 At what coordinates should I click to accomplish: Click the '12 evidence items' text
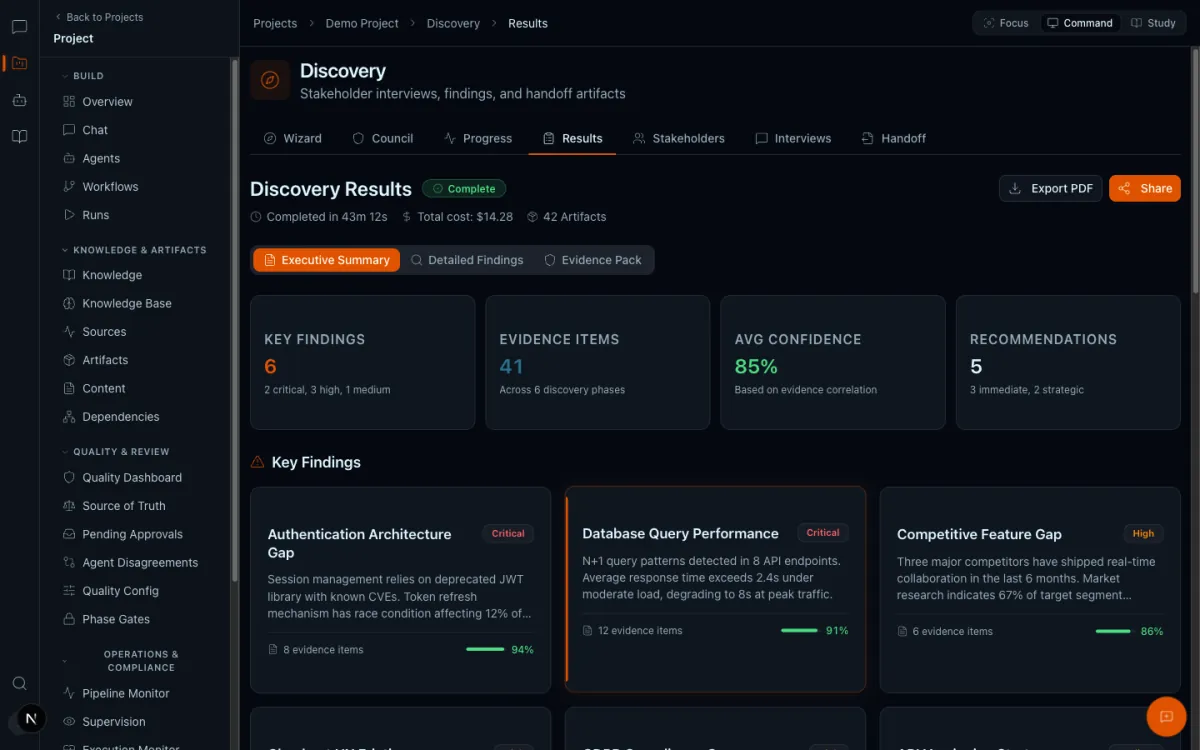point(640,631)
